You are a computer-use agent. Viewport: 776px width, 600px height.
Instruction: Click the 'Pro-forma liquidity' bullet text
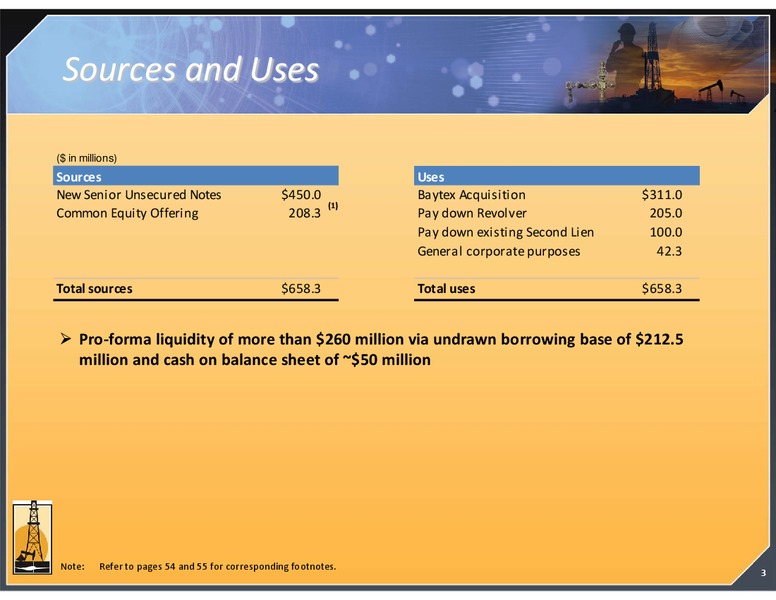(x=381, y=350)
